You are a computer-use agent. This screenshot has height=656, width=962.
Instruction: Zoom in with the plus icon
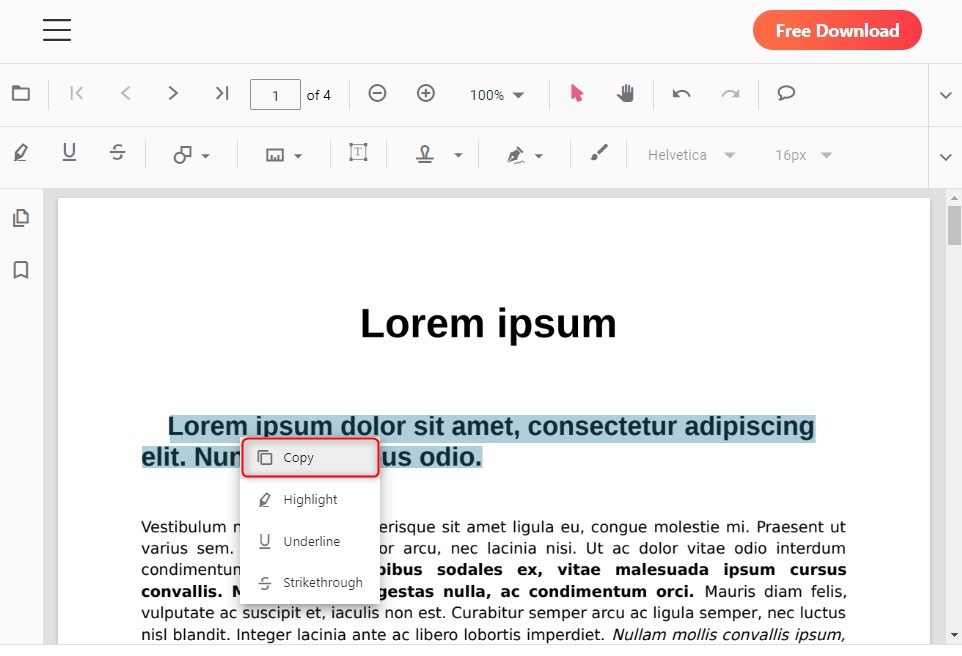click(426, 94)
